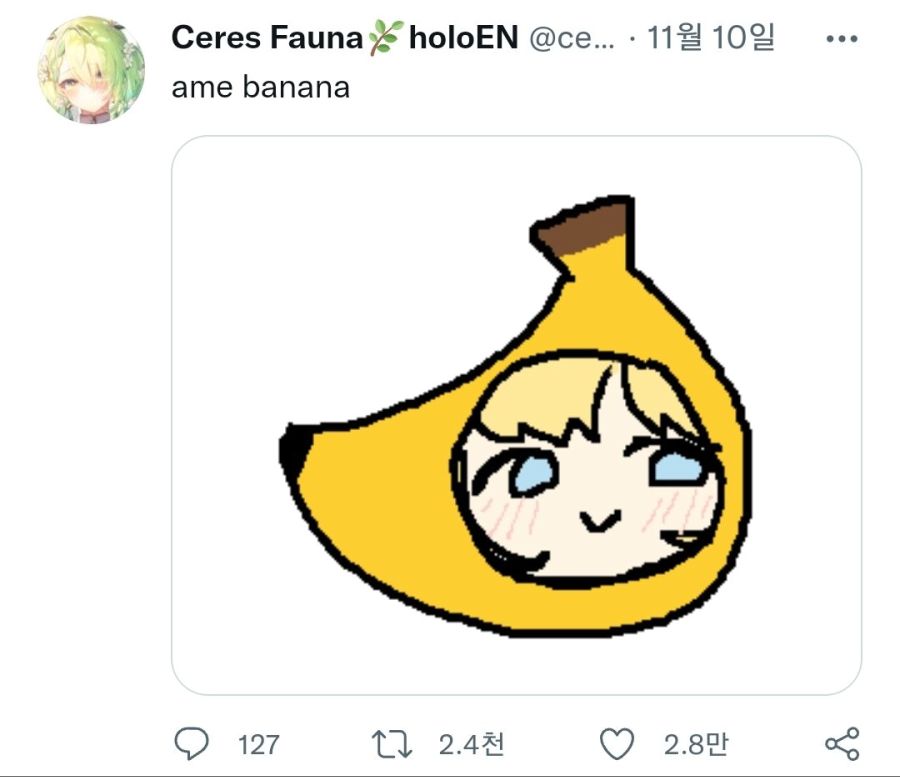
Task: Open Ceres Fauna's profile avatar
Action: tap(91, 70)
